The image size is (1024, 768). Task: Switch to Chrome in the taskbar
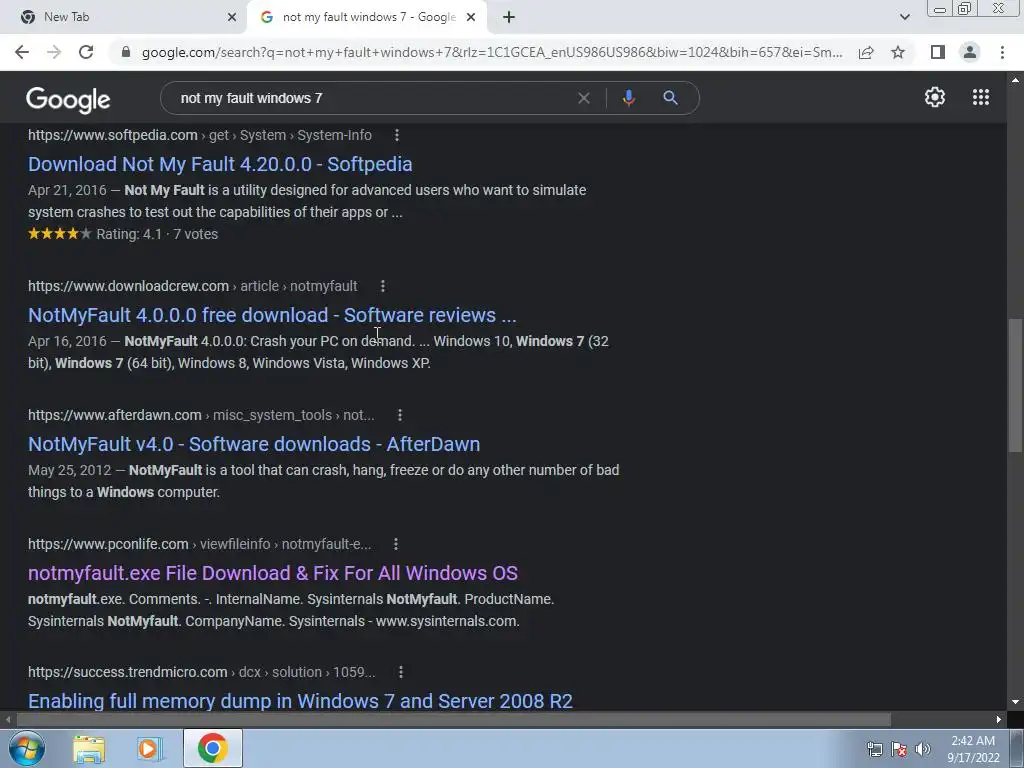212,748
